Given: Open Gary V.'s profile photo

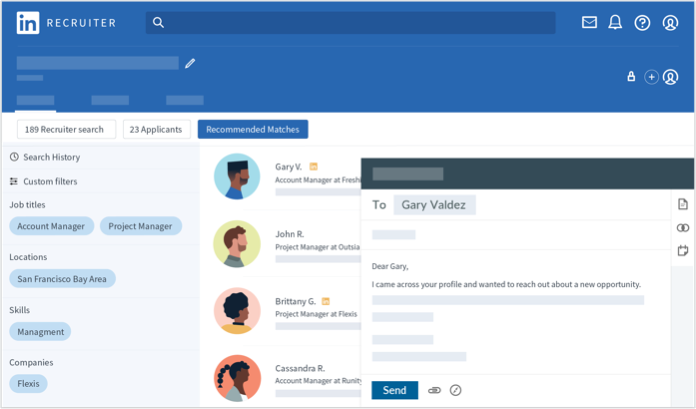Looking at the screenshot, I should (237, 176).
